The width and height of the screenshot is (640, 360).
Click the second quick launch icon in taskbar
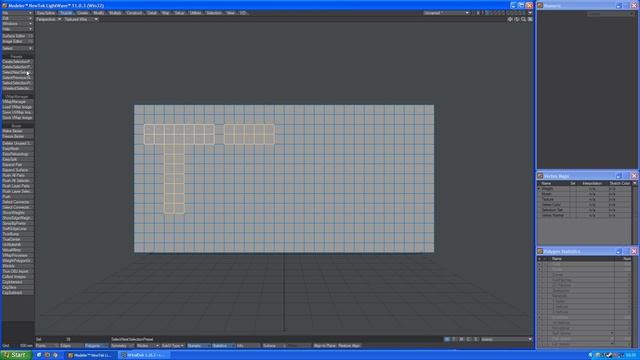(x=47, y=355)
